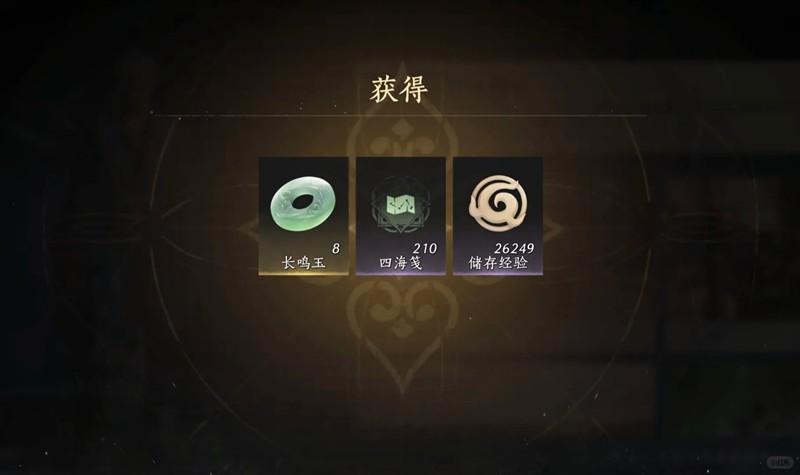Click the diamond ornament right of the experience card
The width and height of the screenshot is (800, 475).
tap(553, 231)
